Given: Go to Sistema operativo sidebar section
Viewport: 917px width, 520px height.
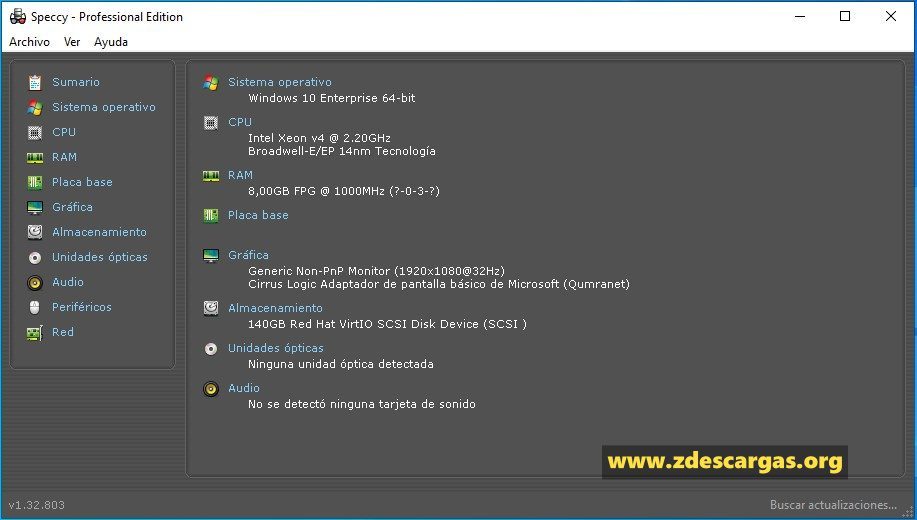Looking at the screenshot, I should pyautogui.click(x=104, y=107).
